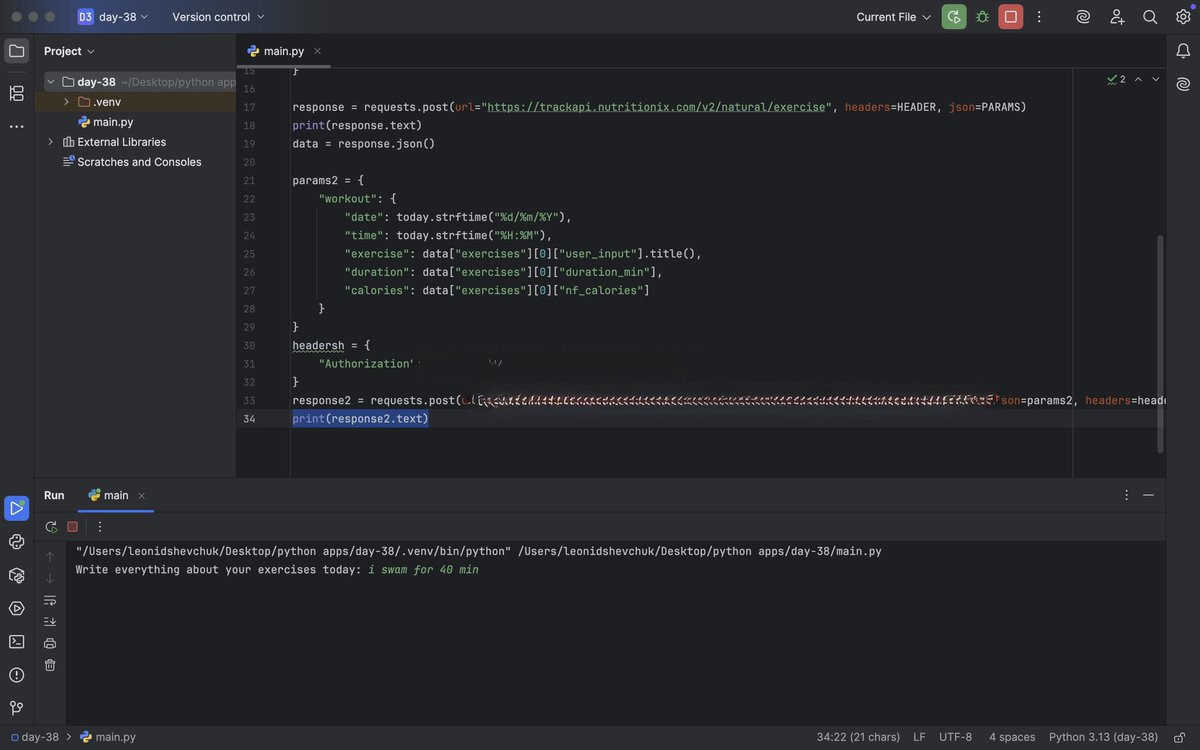Viewport: 1200px width, 750px height.
Task: Open the Version control dropdown
Action: click(x=218, y=17)
